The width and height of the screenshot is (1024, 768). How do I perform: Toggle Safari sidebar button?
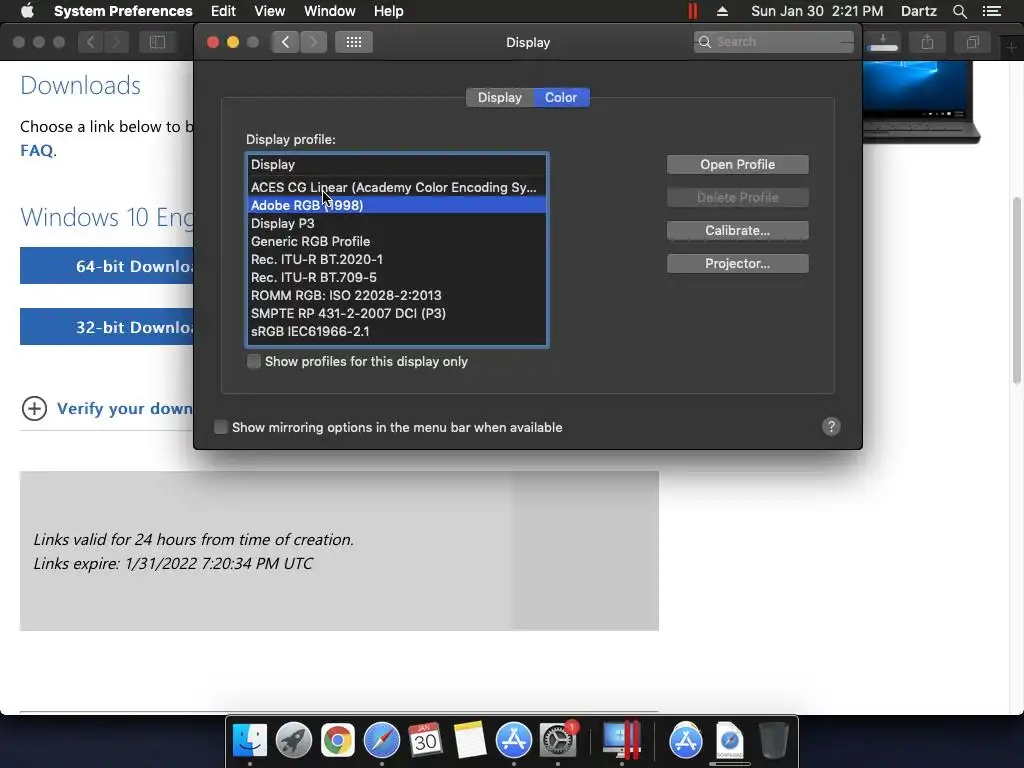(157, 42)
